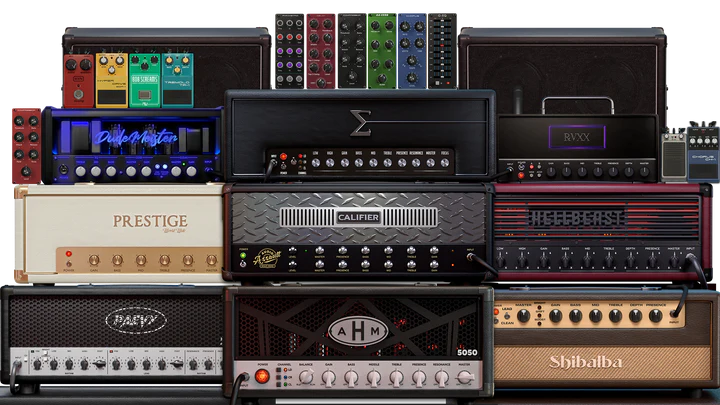Click the RVXX MASTER knob
The width and height of the screenshot is (720, 405).
644,172
